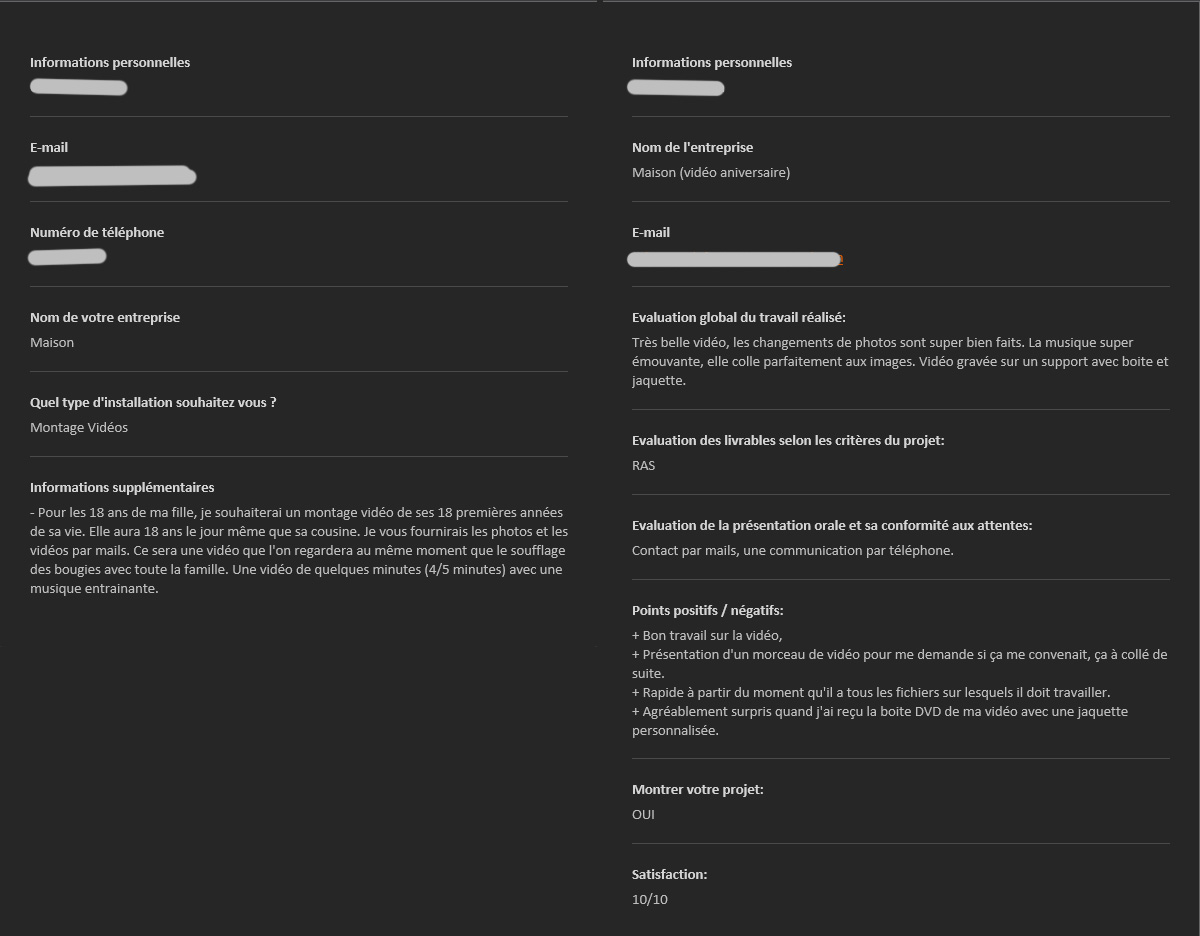This screenshot has width=1200, height=936.
Task: Click the "Nom de votre entreprise" heading
Action: coord(105,318)
